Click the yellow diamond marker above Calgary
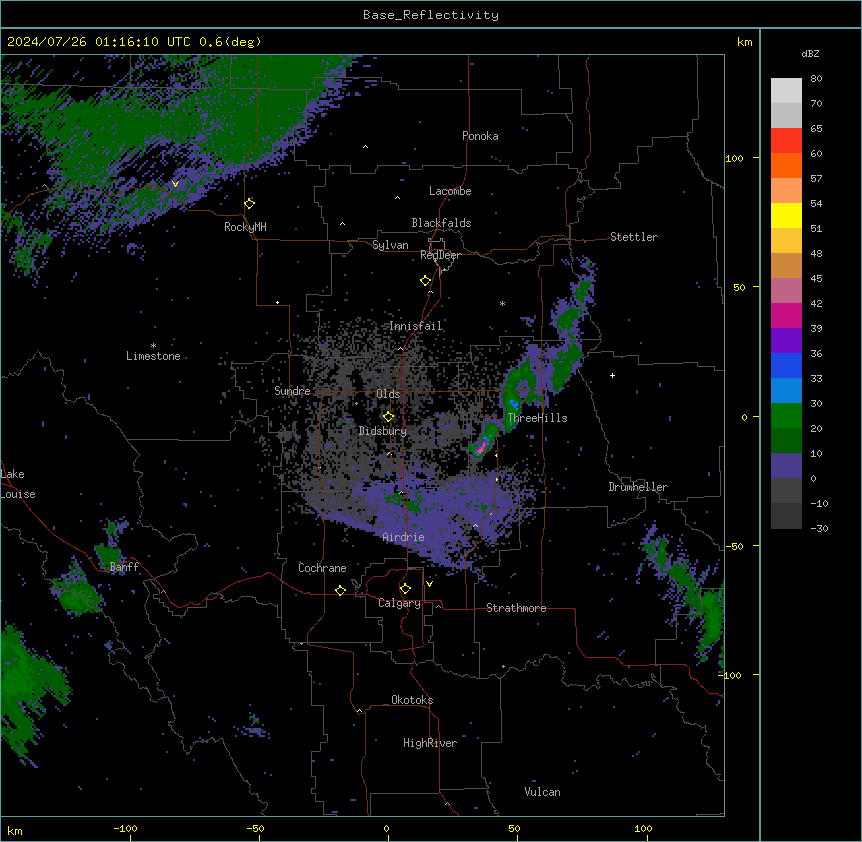Viewport: 862px width, 842px height. [405, 589]
